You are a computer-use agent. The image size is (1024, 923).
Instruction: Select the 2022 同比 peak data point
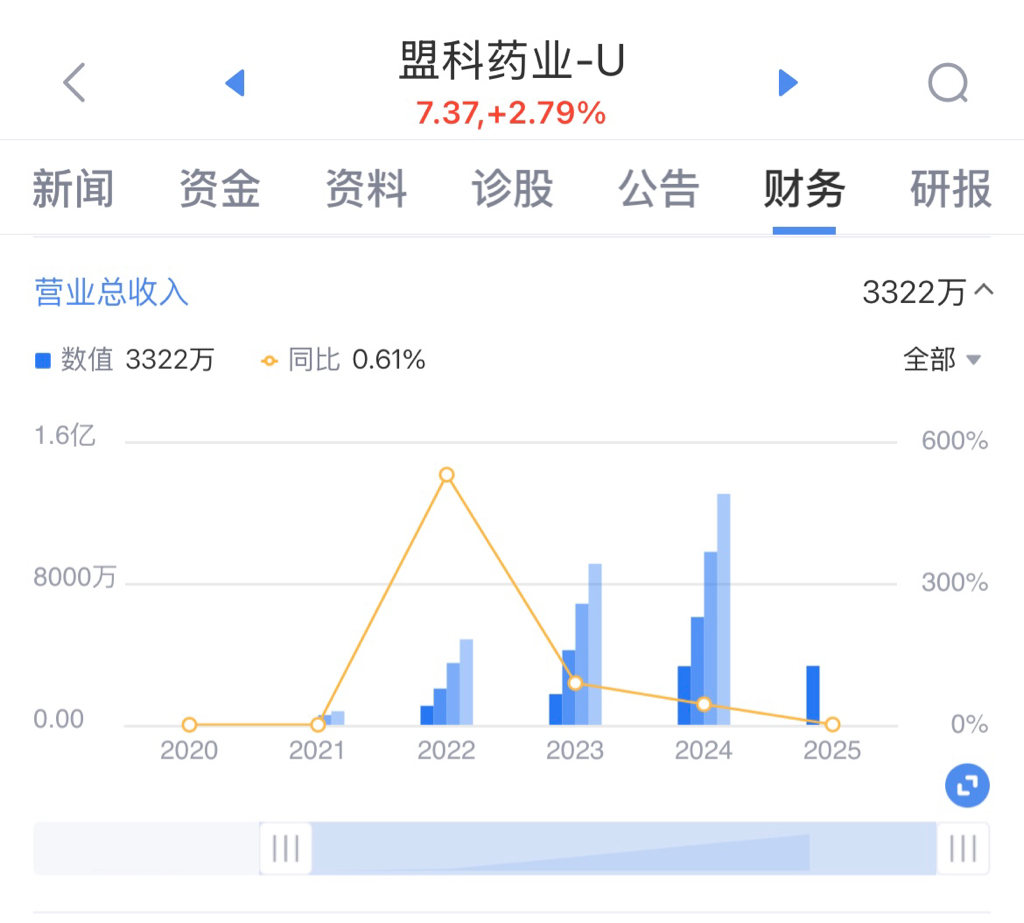point(447,475)
